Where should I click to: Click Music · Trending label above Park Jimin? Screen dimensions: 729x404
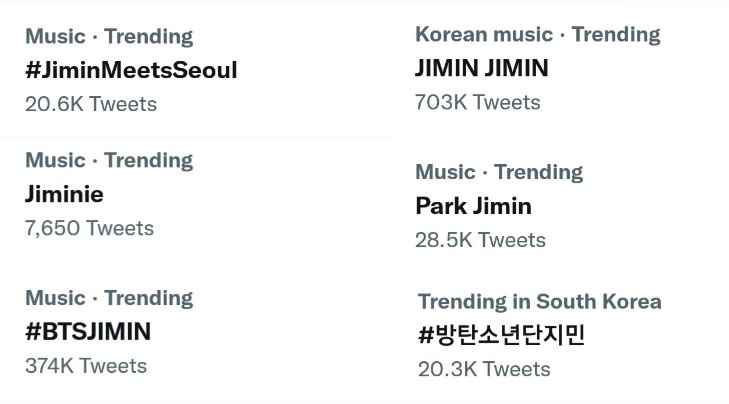[x=499, y=172]
